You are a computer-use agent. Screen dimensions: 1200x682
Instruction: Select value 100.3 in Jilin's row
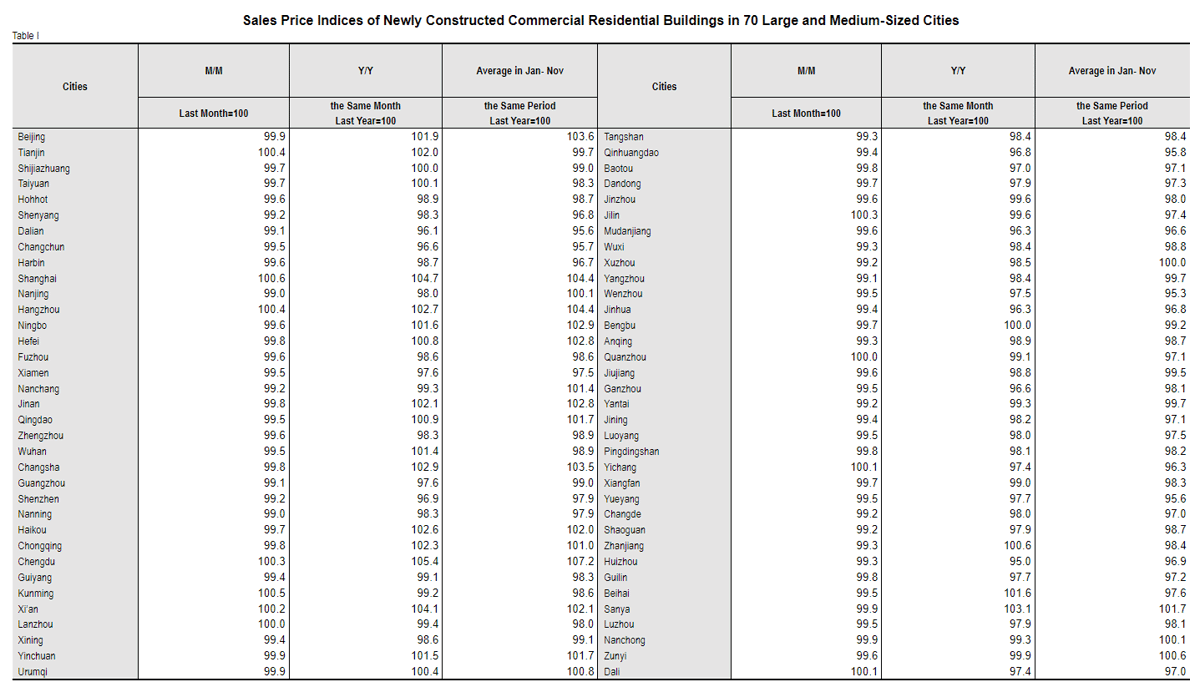click(x=865, y=216)
